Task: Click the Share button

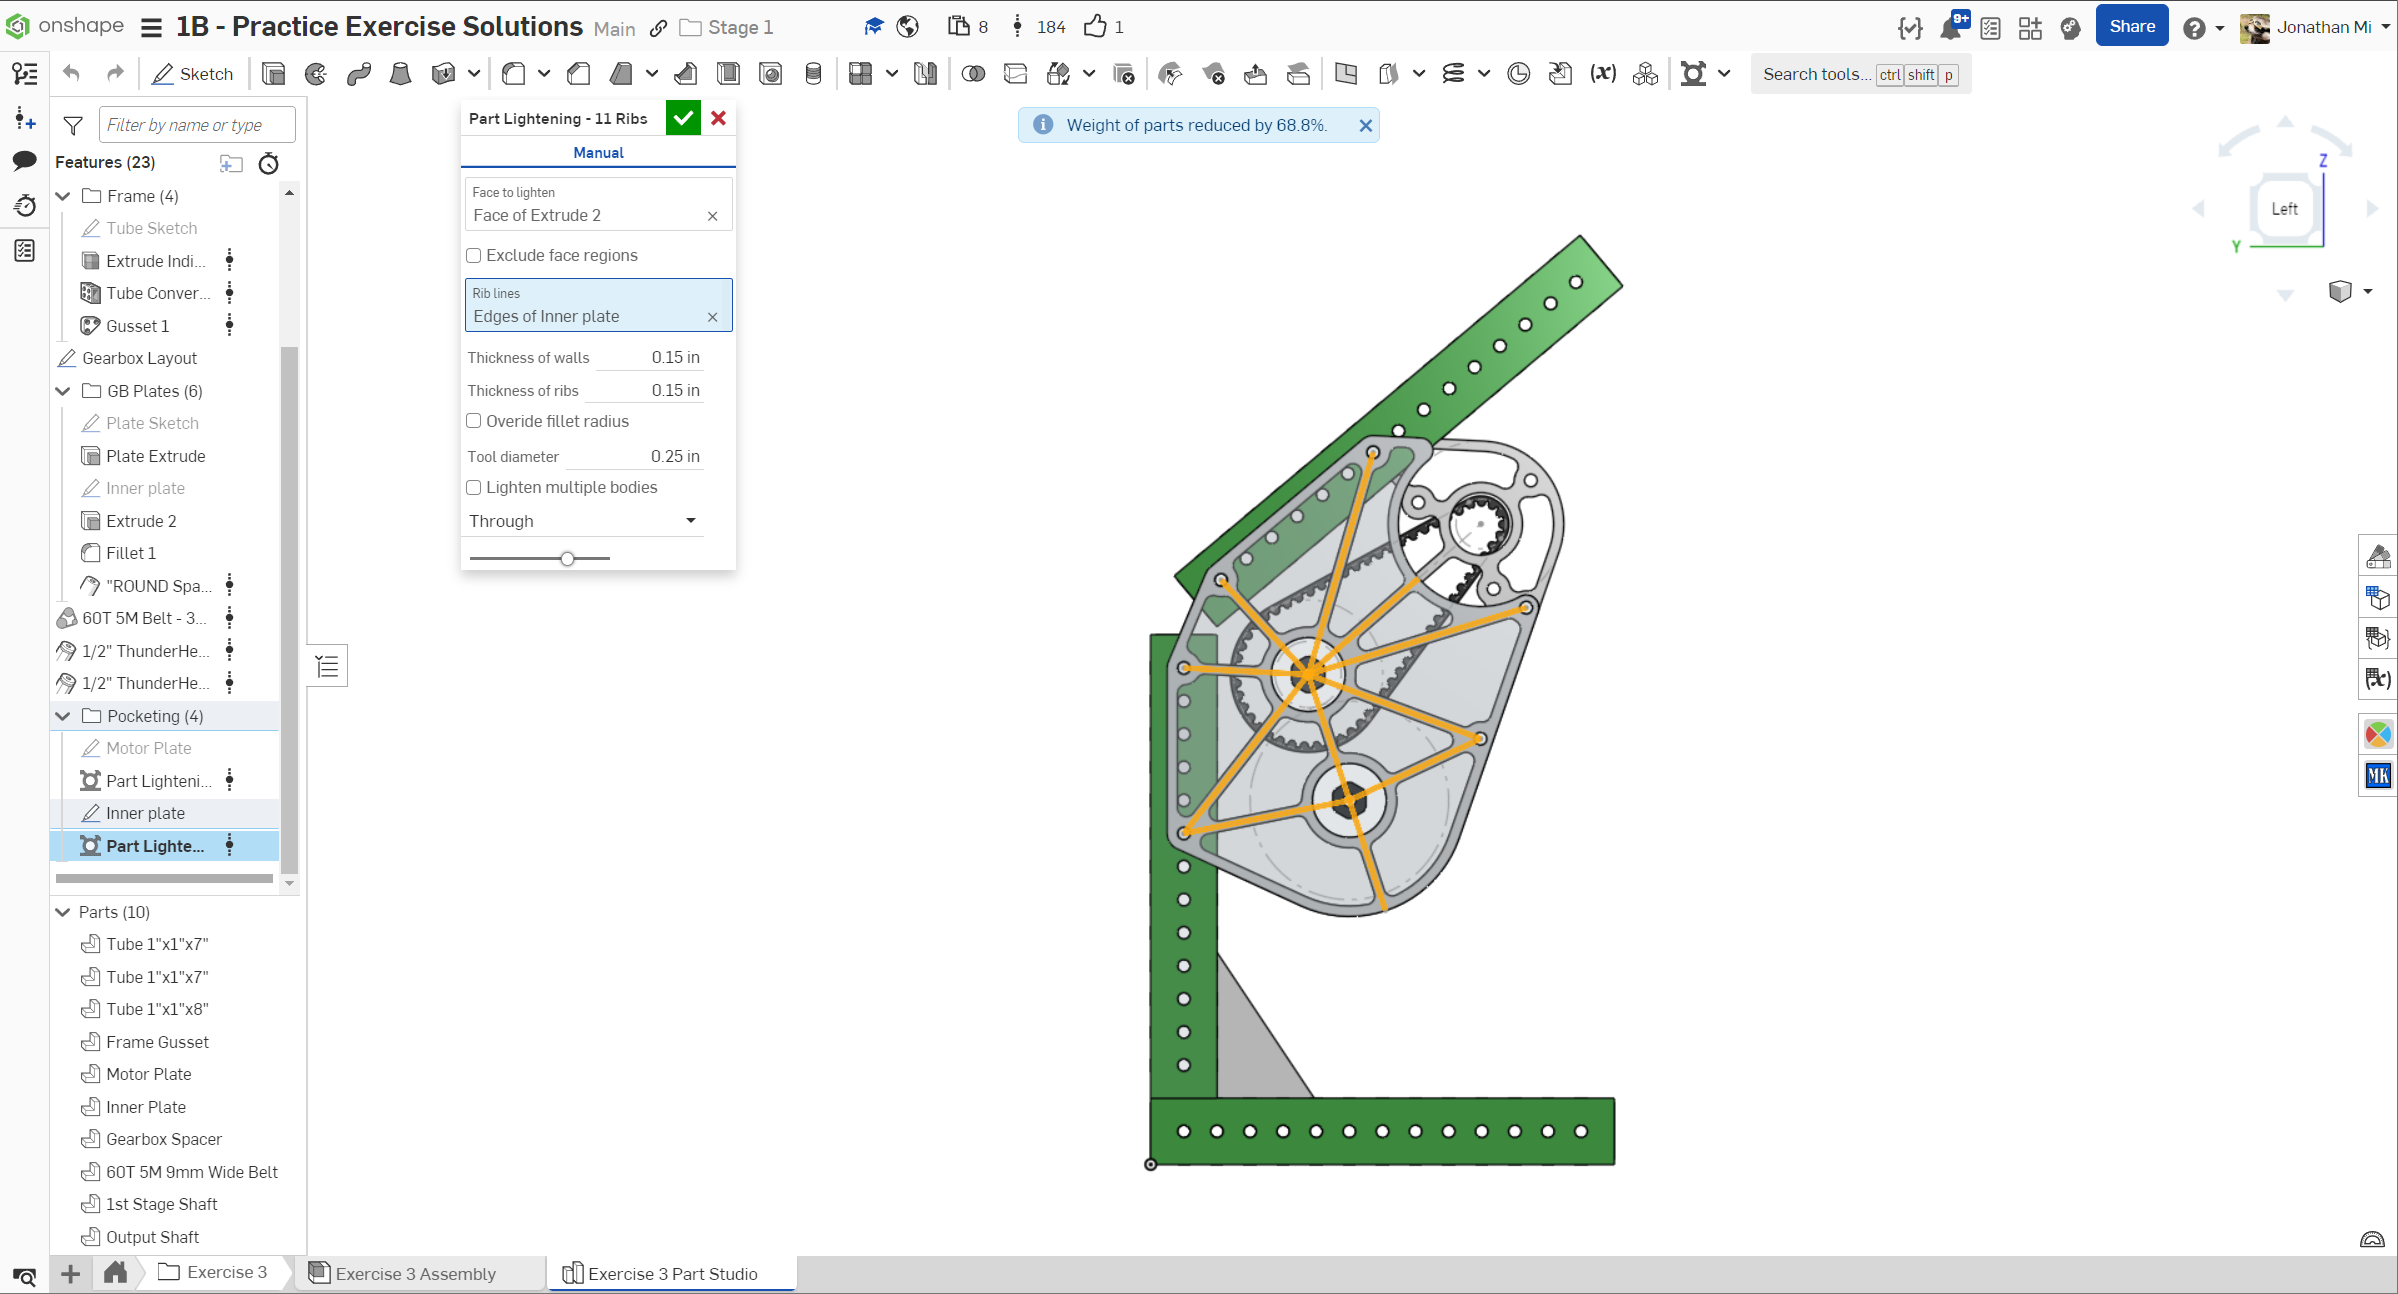Action: click(x=2131, y=27)
